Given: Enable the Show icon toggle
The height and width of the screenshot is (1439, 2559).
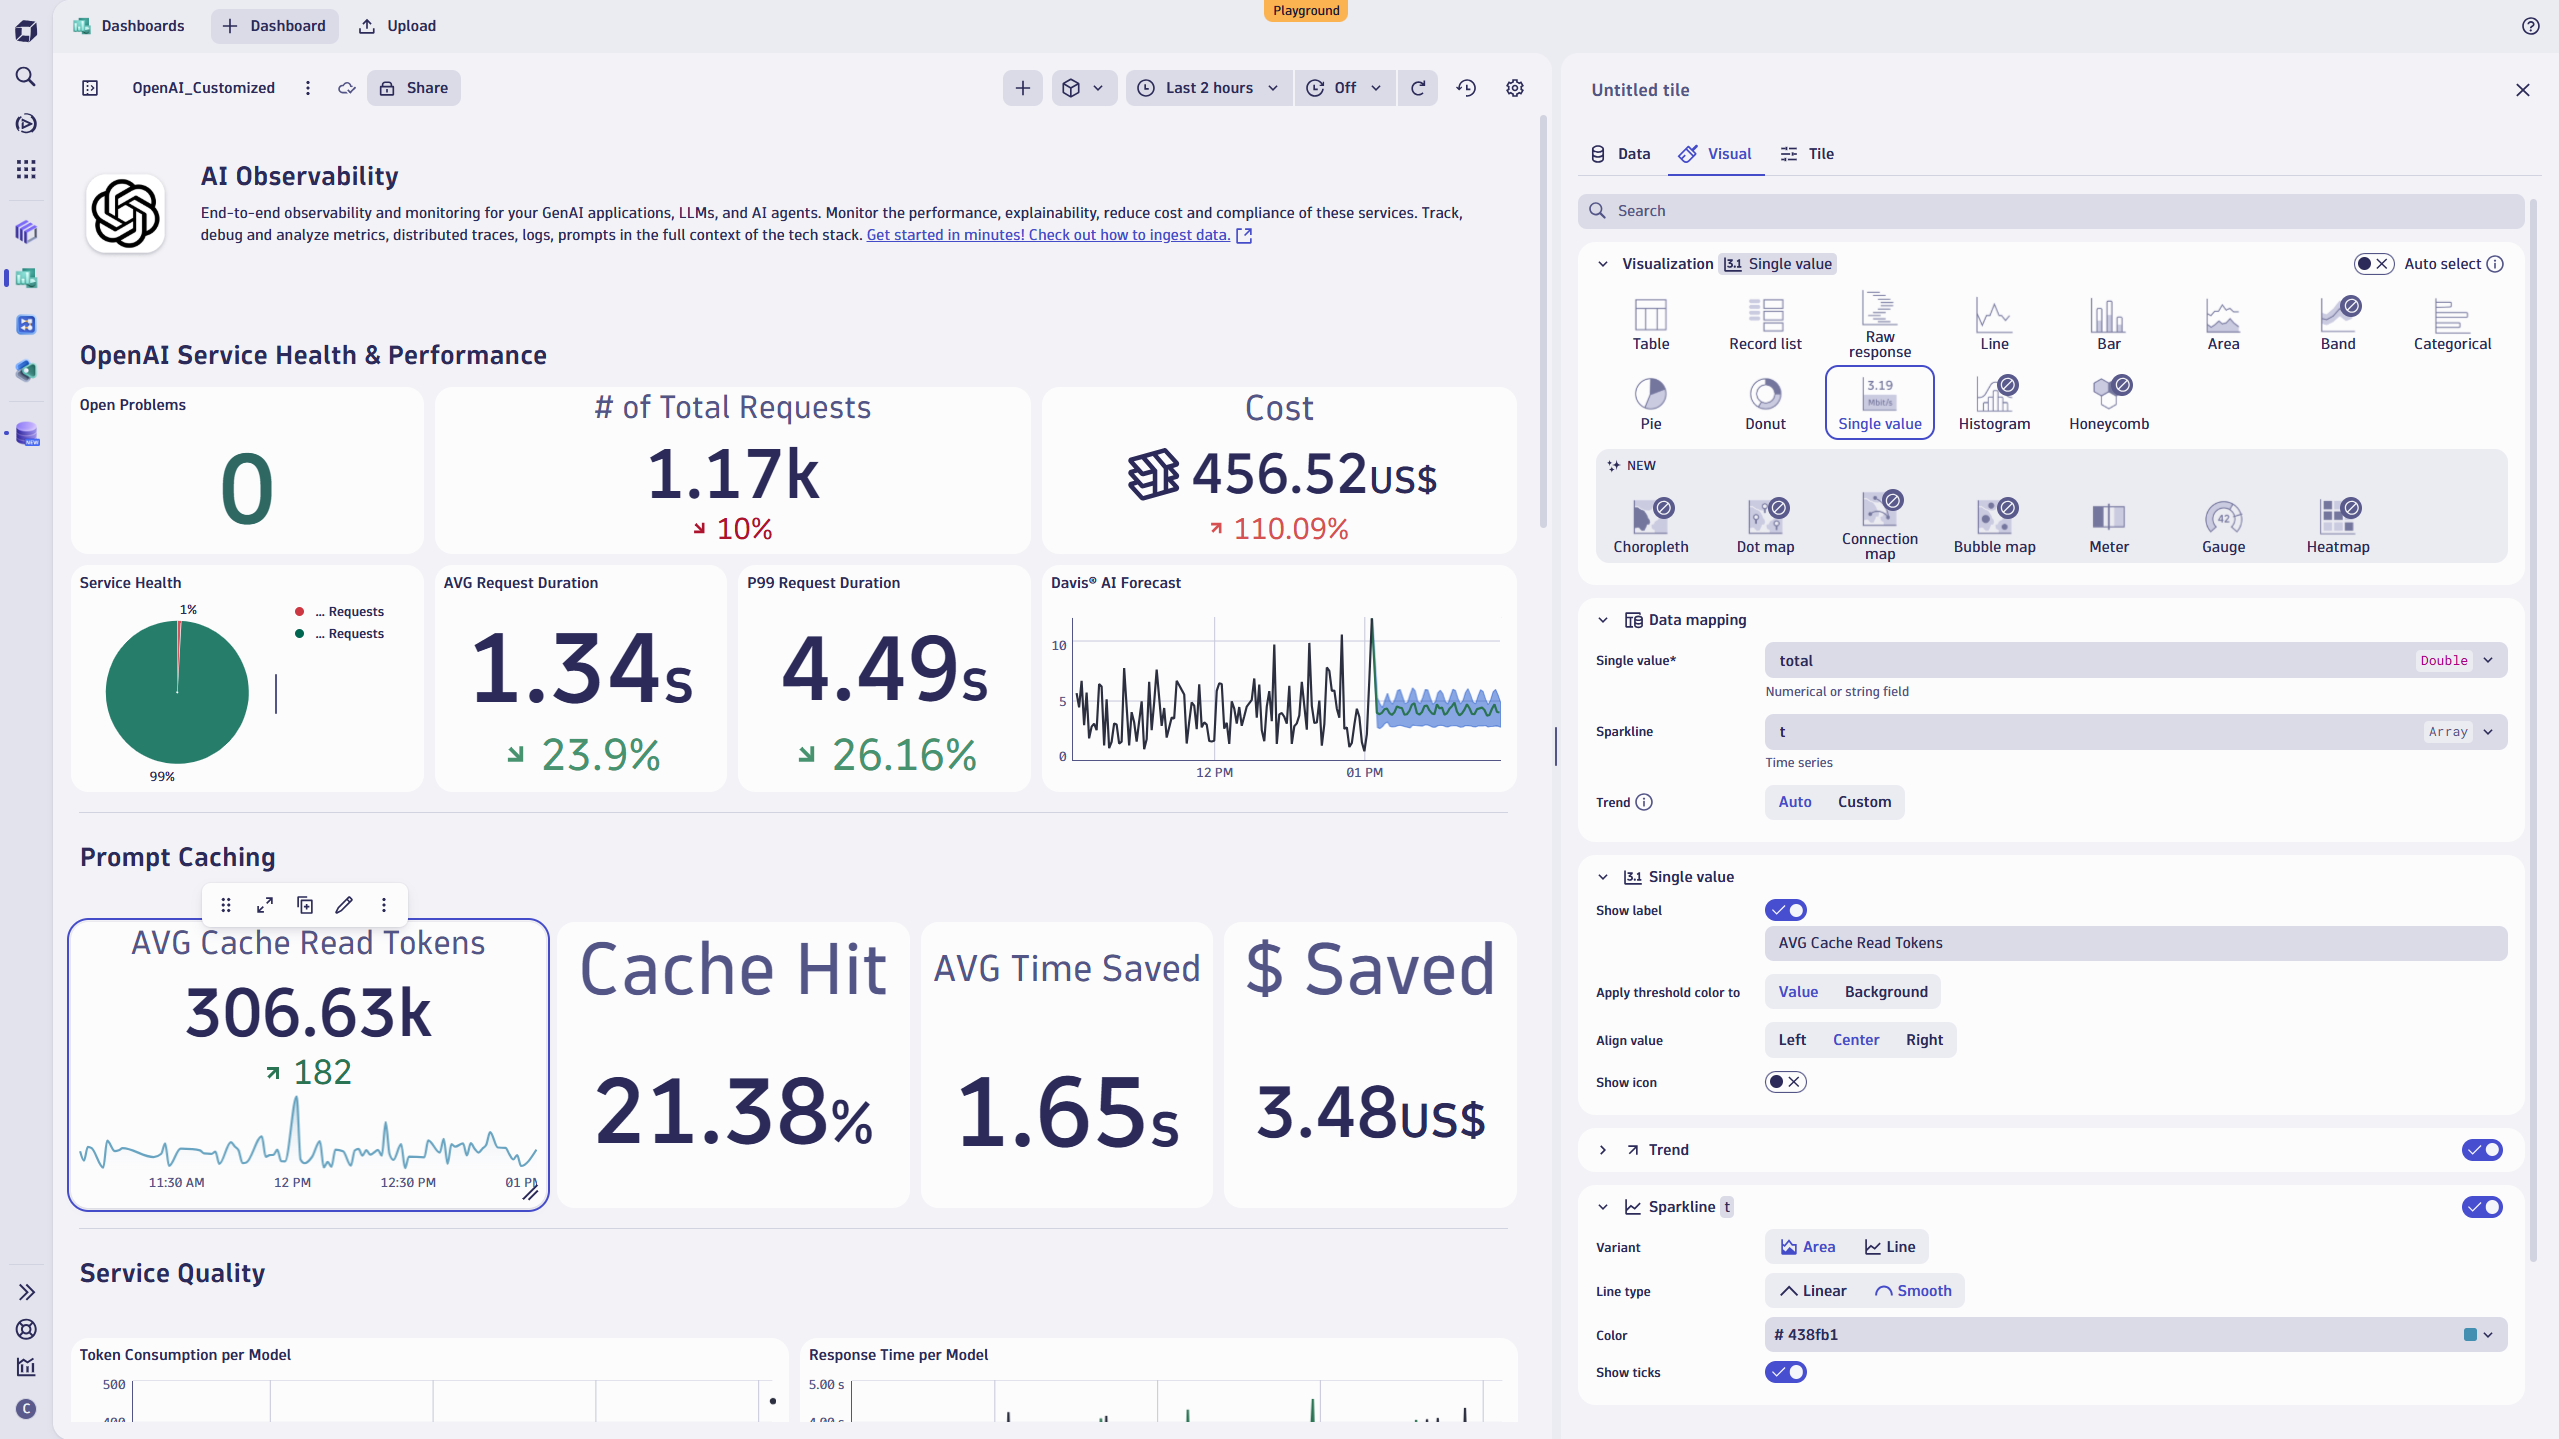Looking at the screenshot, I should (1786, 1081).
